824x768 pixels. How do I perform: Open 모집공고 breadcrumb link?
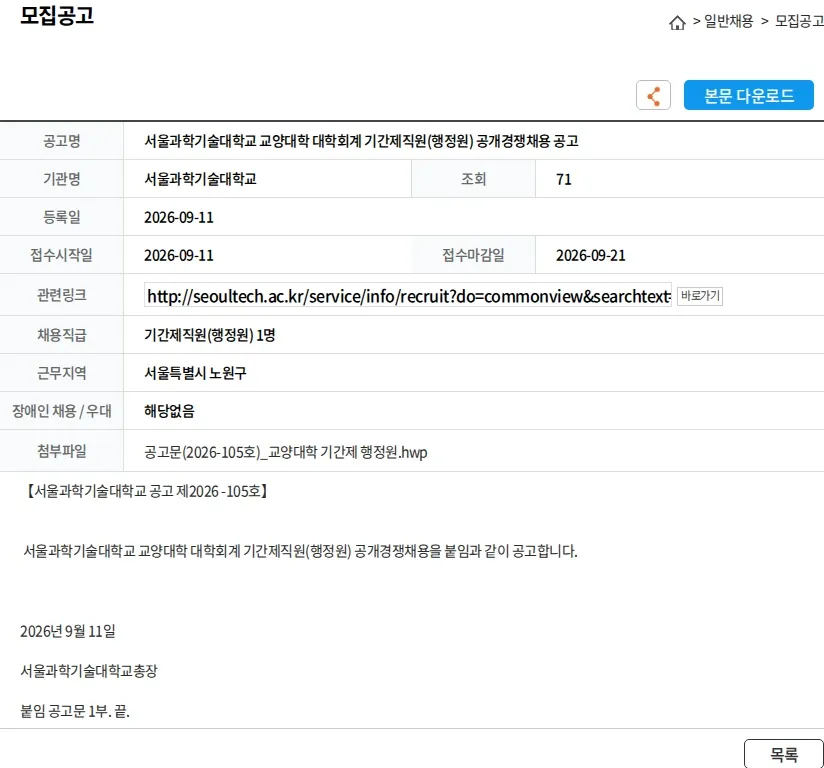click(x=799, y=21)
